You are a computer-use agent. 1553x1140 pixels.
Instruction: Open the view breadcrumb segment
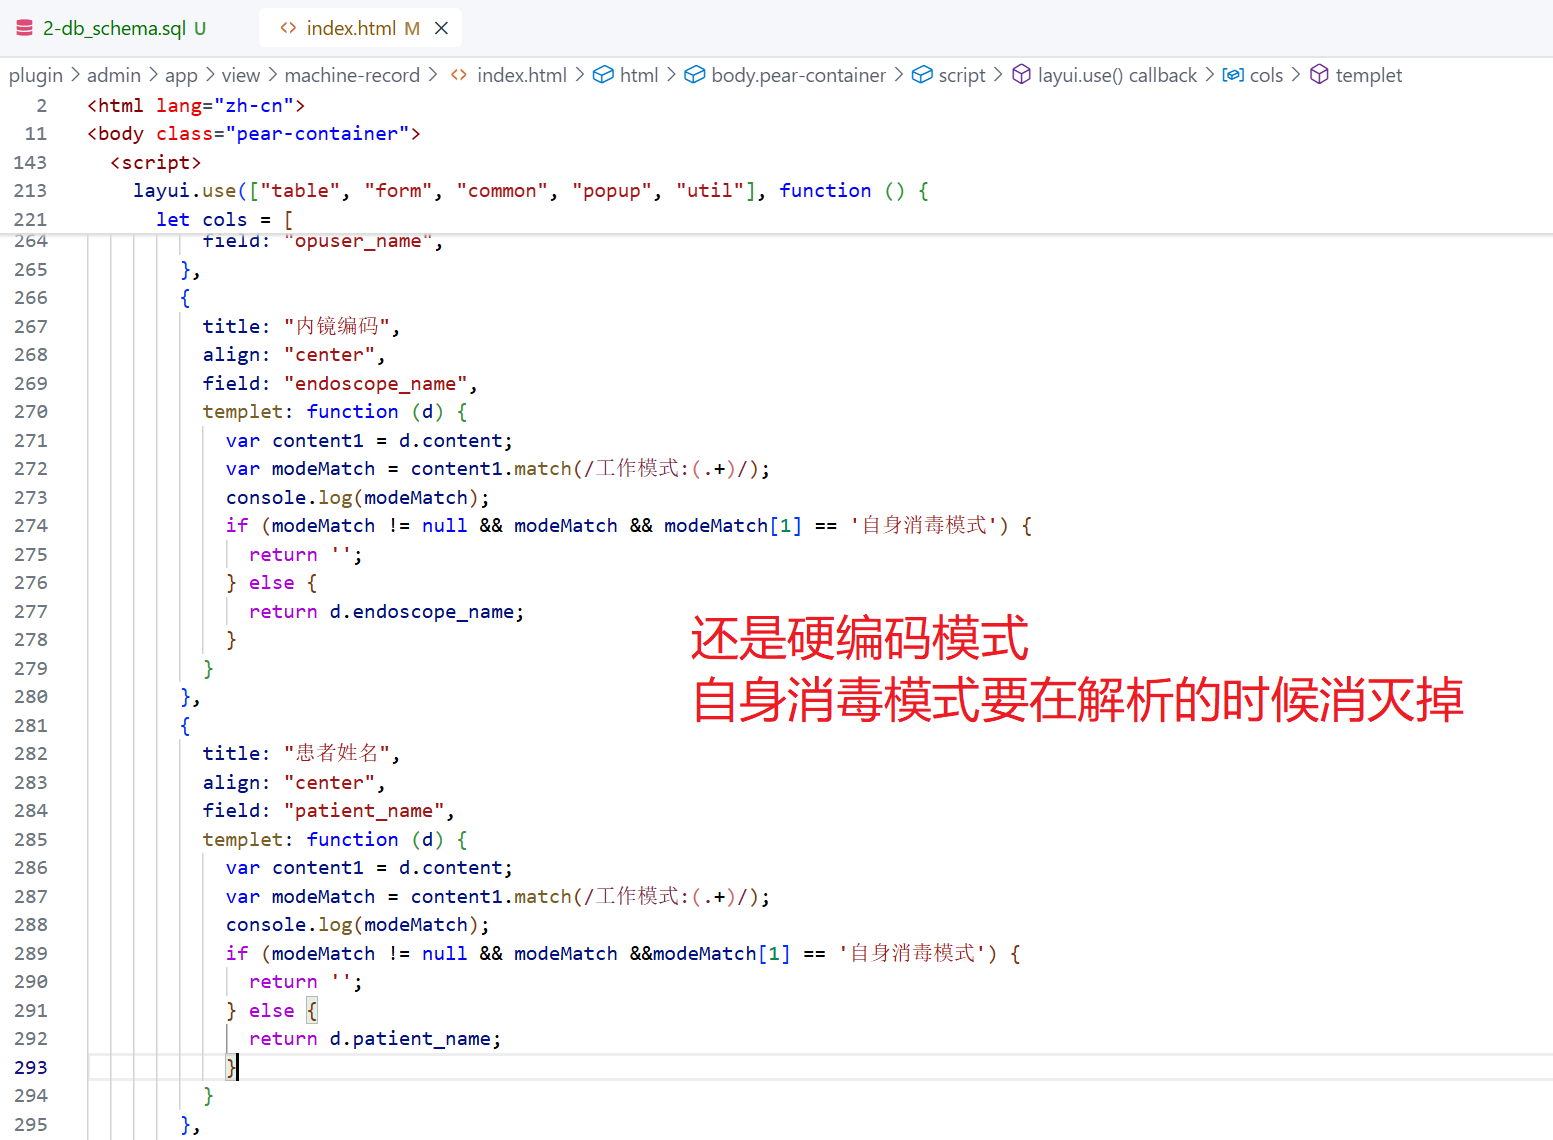point(241,75)
